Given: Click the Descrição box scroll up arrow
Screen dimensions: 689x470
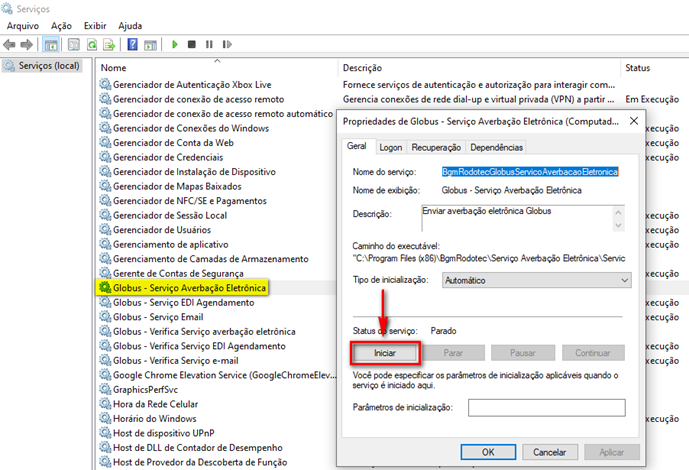Looking at the screenshot, I should pos(618,213).
